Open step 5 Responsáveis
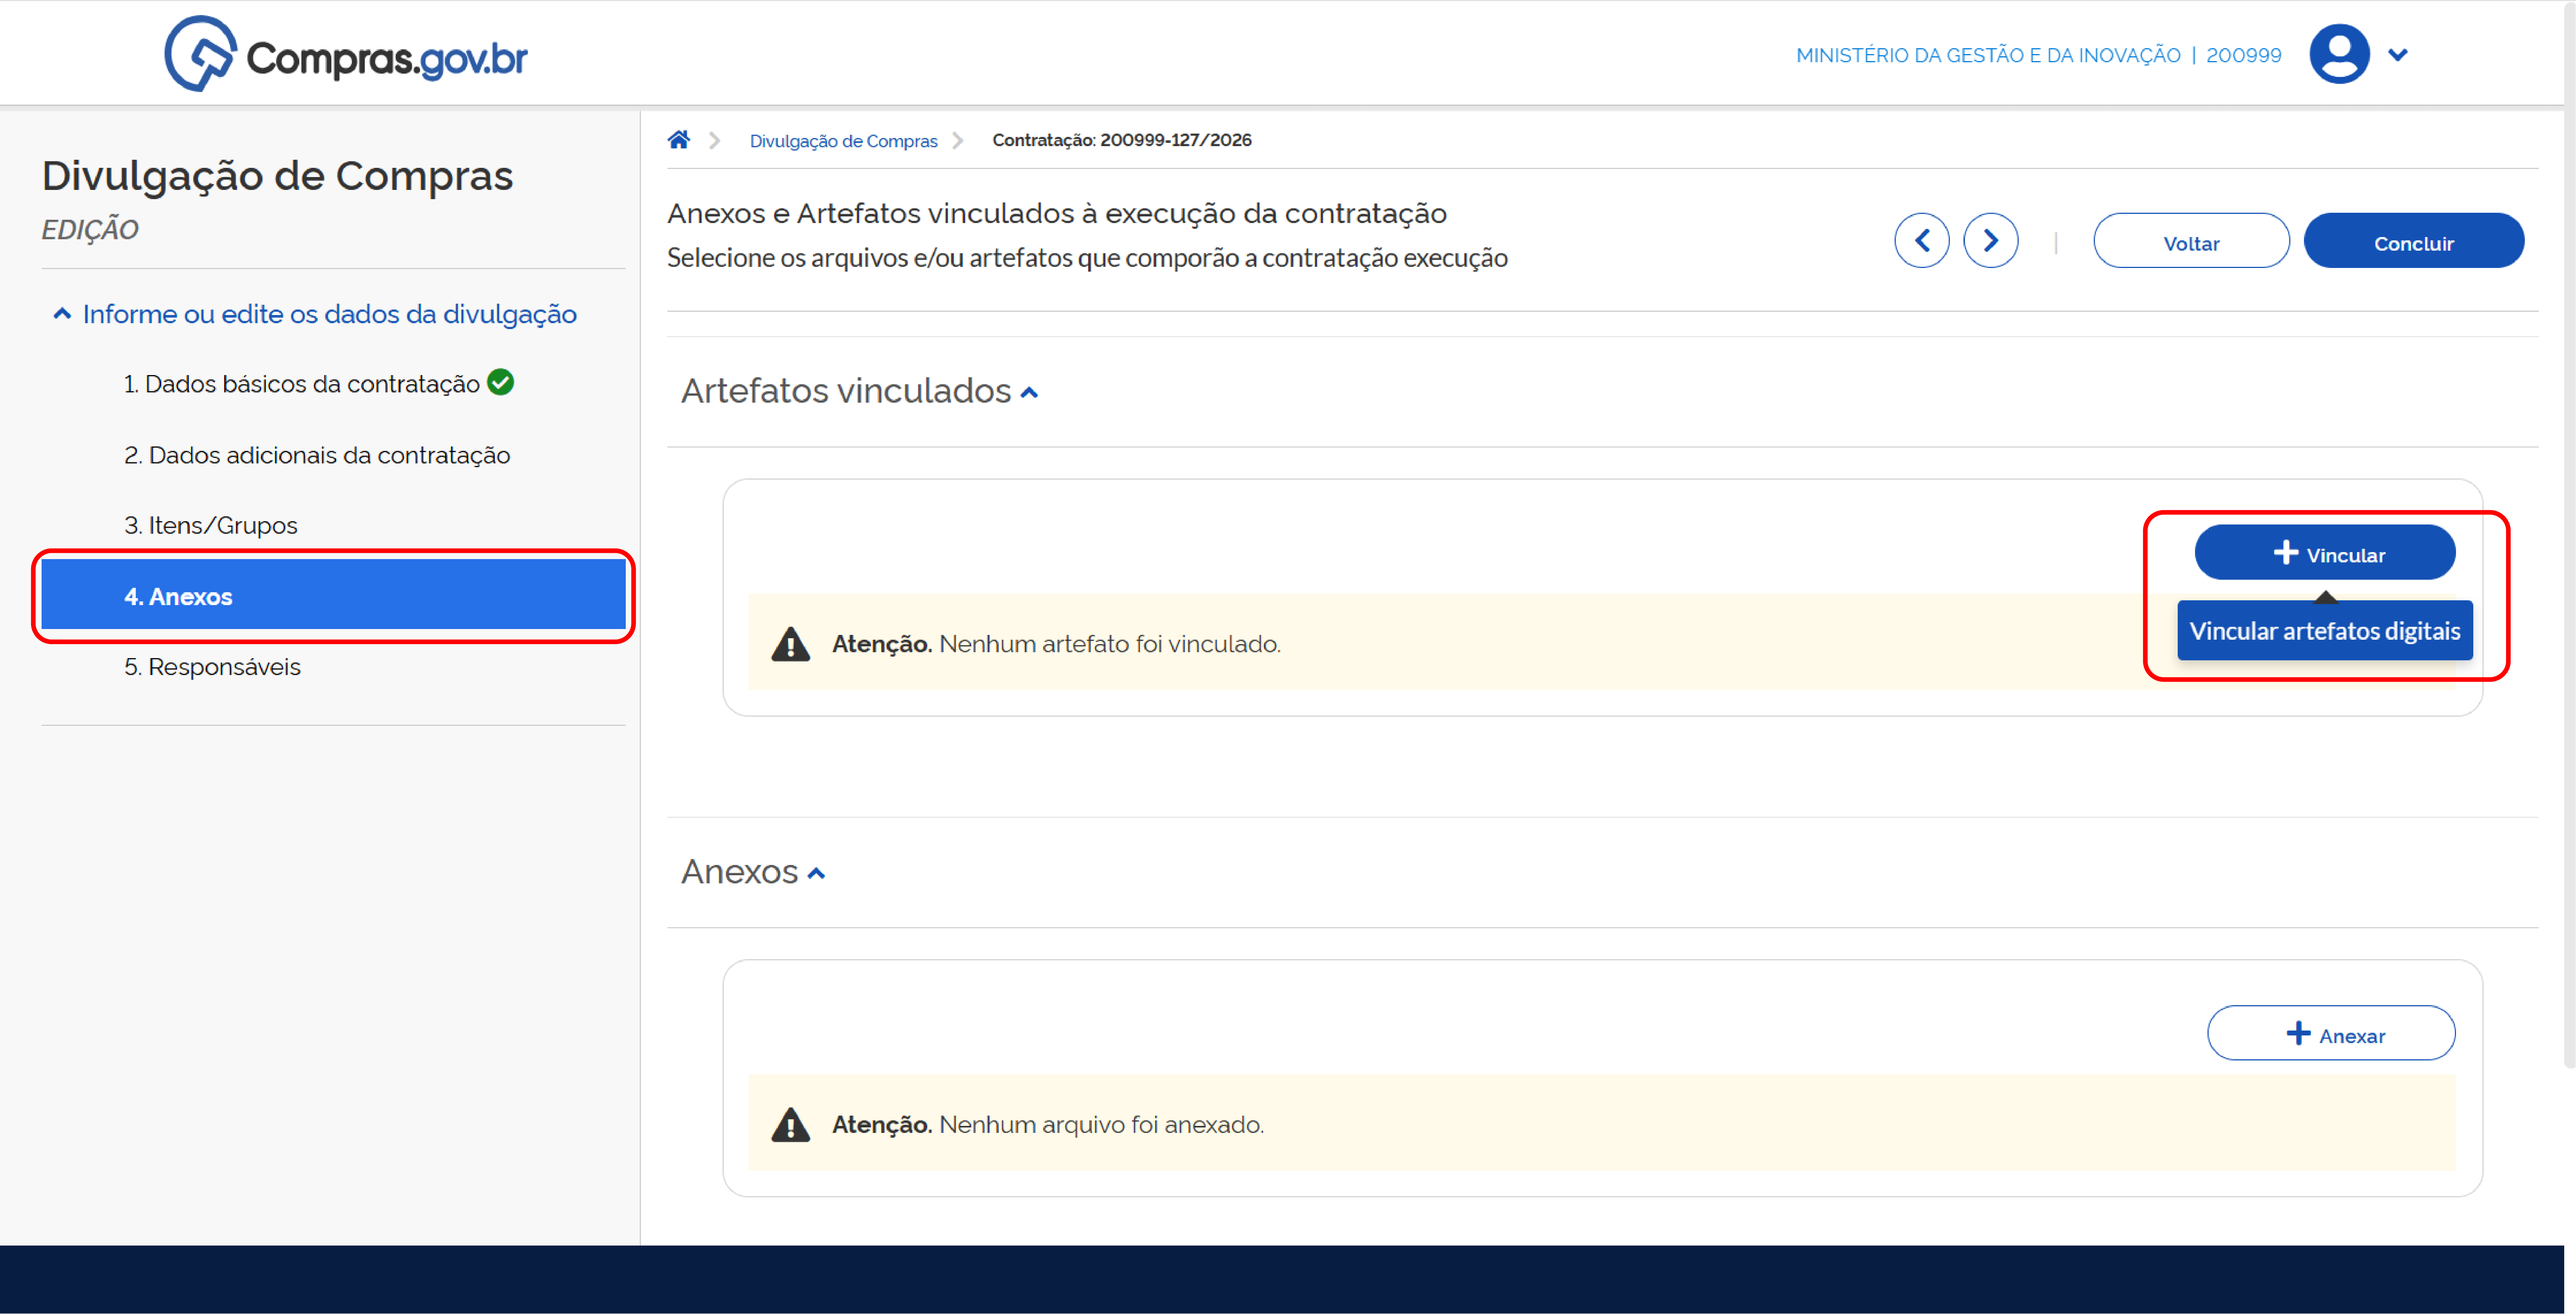This screenshot has height=1314, width=2576. [x=212, y=667]
